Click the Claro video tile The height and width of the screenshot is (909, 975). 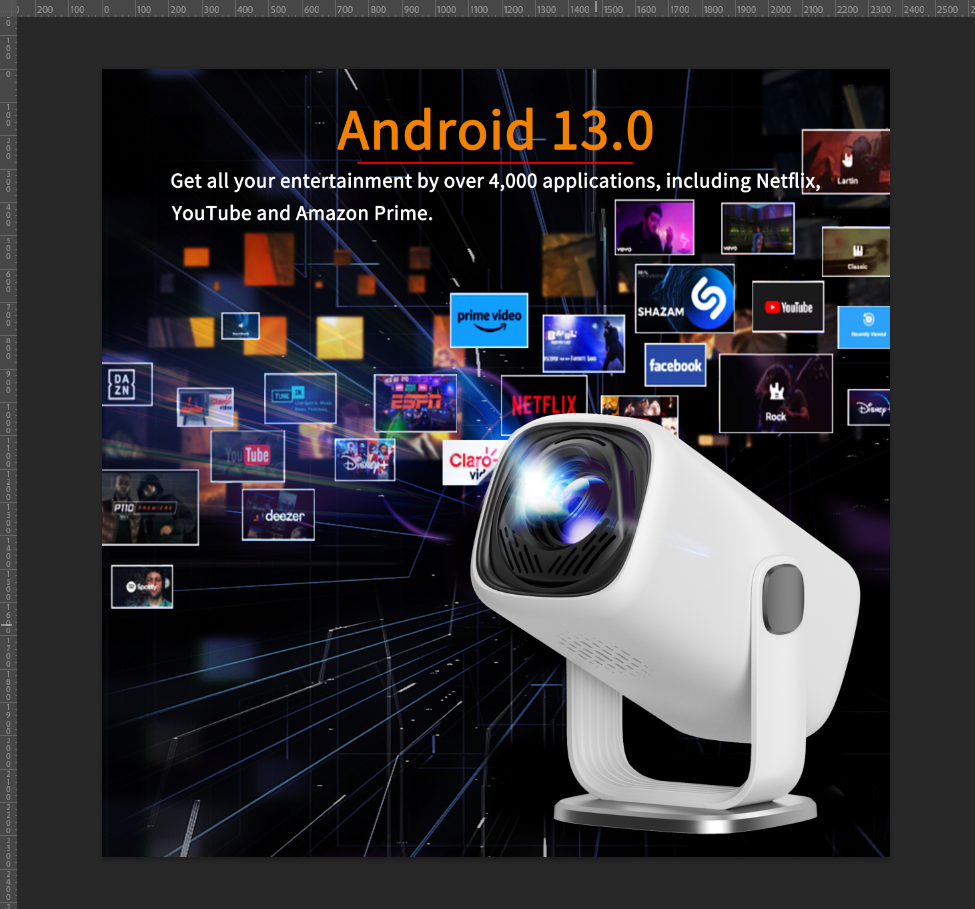pos(469,463)
